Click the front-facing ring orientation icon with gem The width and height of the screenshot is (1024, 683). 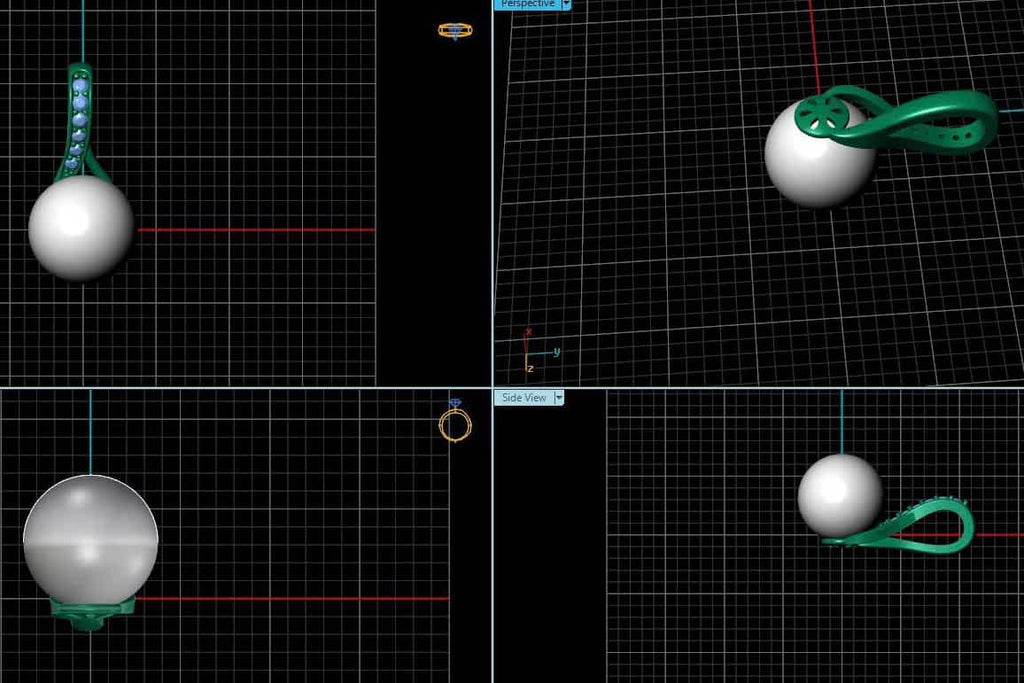pyautogui.click(x=455, y=420)
